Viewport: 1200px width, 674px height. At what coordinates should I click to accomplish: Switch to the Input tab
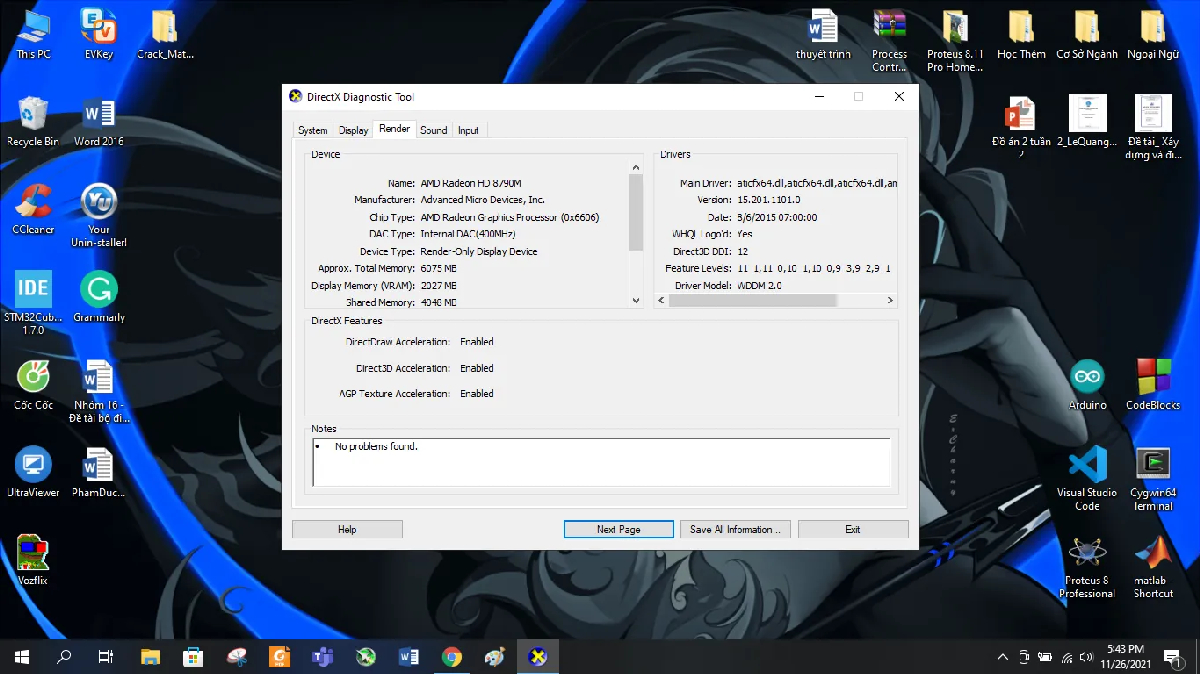click(468, 130)
